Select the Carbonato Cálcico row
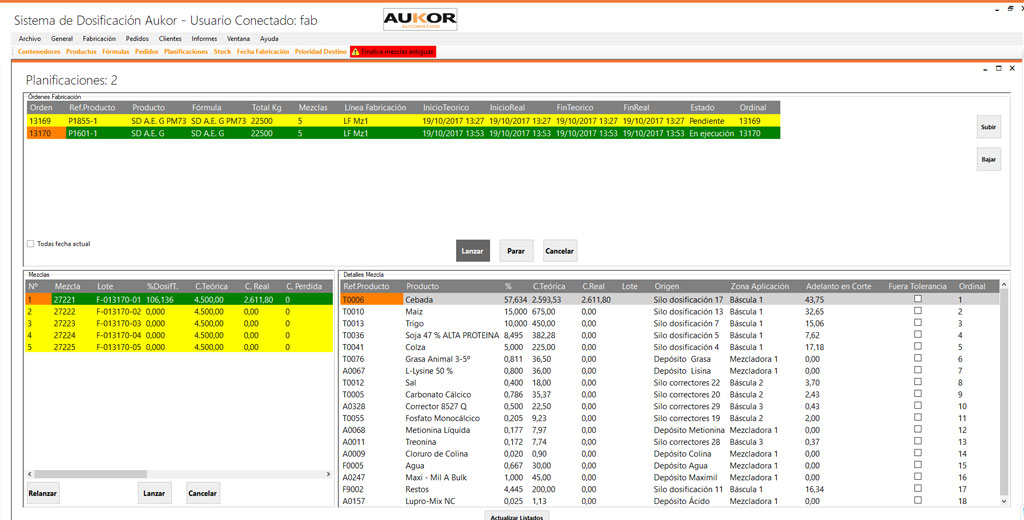The height and width of the screenshot is (520, 1024). tap(669, 394)
